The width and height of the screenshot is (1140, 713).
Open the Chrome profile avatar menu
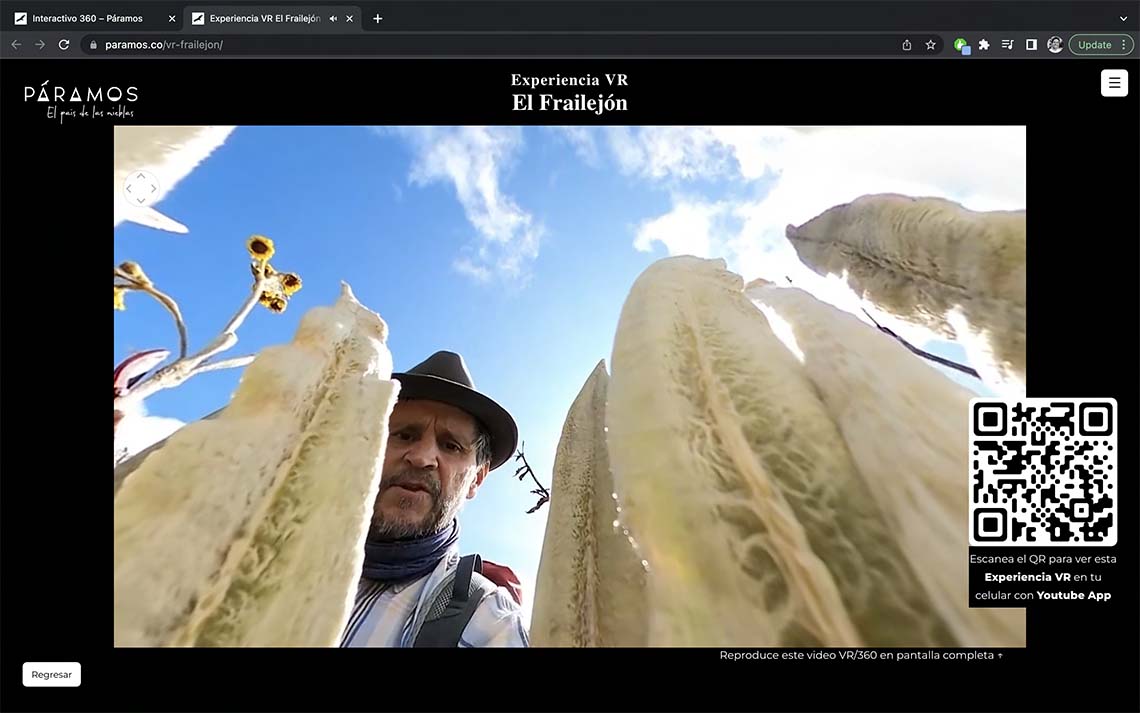tap(1054, 45)
